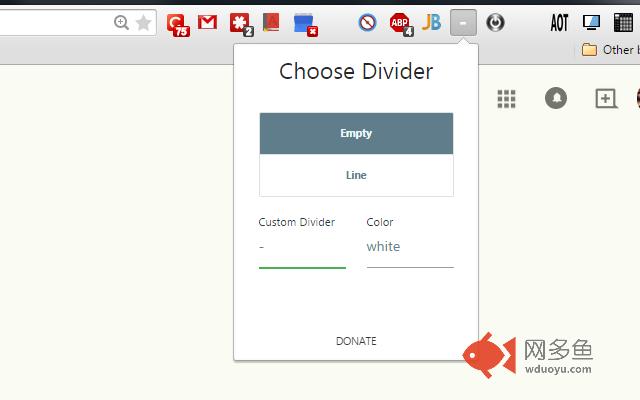This screenshot has height=400, width=640.
Task: Click the red circle slash extension icon
Action: point(367,22)
